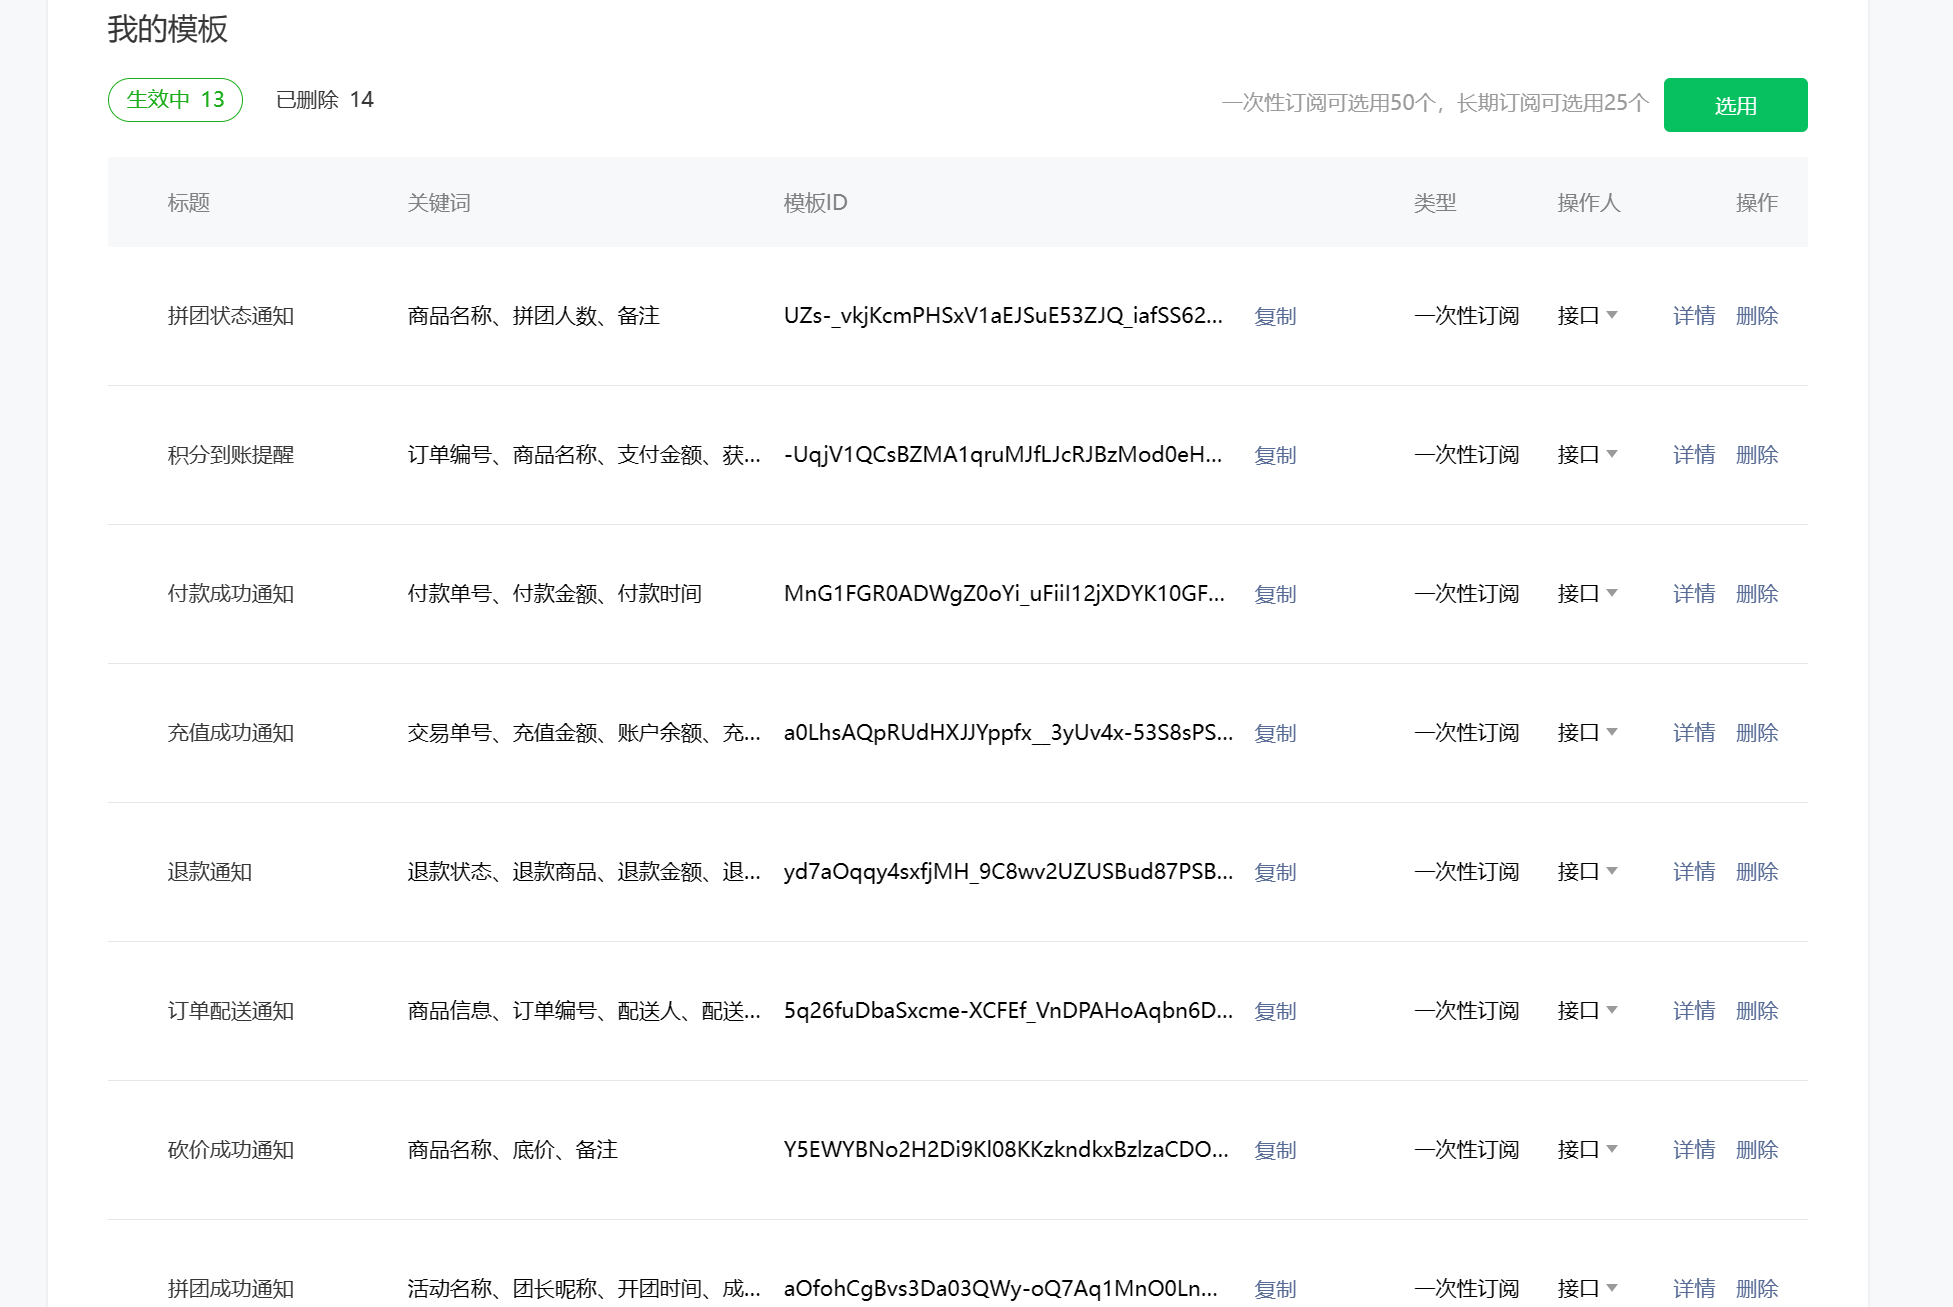Click the template ID starting with 5q26fuDbaSxcme
1953x1307 pixels.
(1008, 1011)
